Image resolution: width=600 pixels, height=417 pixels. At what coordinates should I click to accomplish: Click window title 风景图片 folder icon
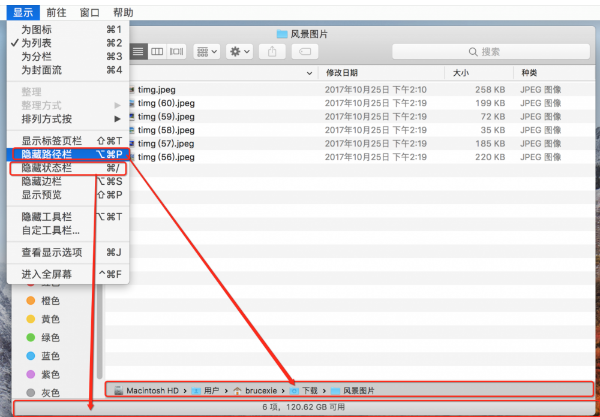tap(282, 34)
